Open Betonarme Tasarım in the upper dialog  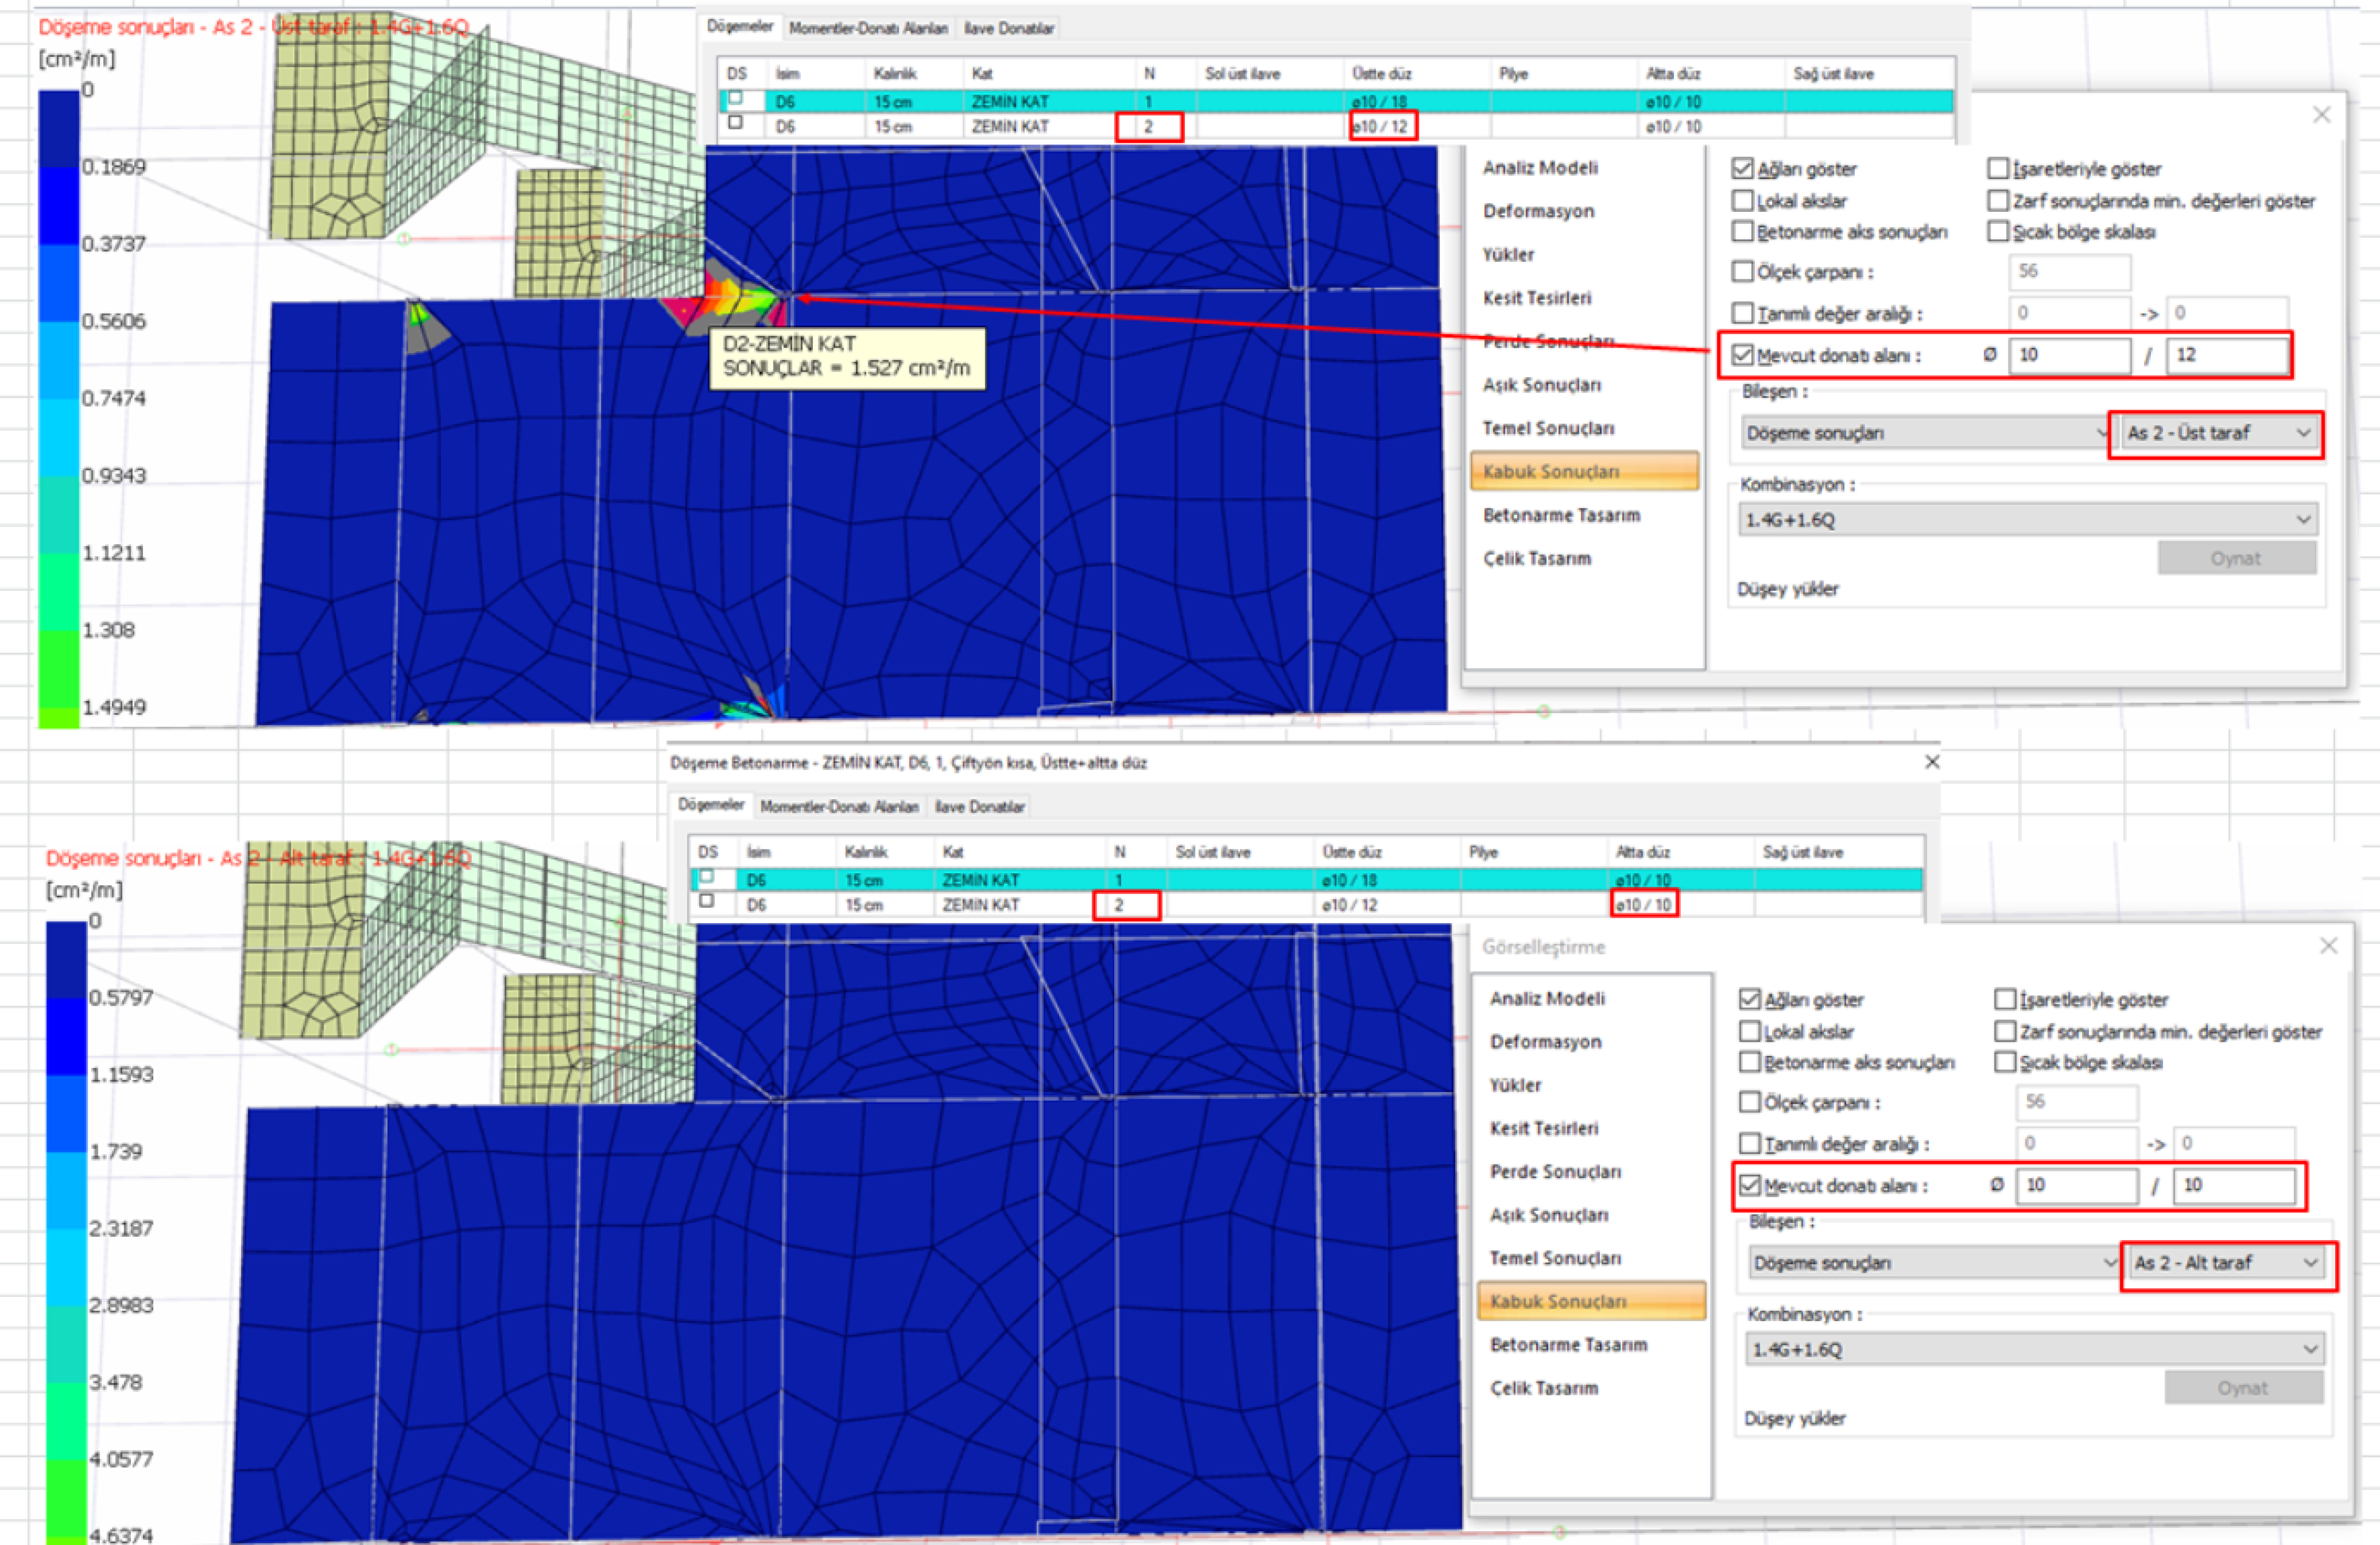click(x=1561, y=515)
